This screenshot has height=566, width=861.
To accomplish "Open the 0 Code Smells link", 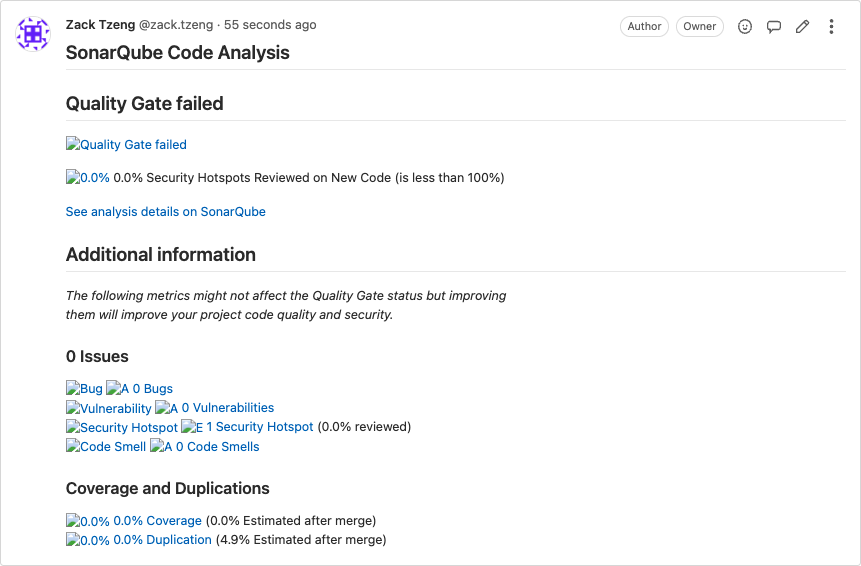I will coord(217,447).
